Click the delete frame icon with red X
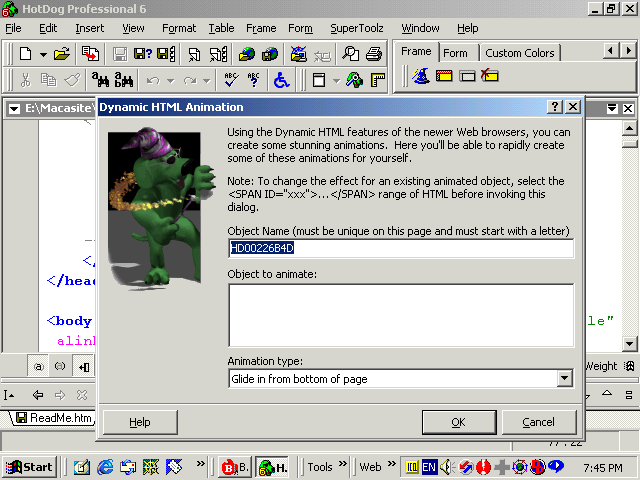The height and width of the screenshot is (480, 640). pyautogui.click(x=490, y=76)
